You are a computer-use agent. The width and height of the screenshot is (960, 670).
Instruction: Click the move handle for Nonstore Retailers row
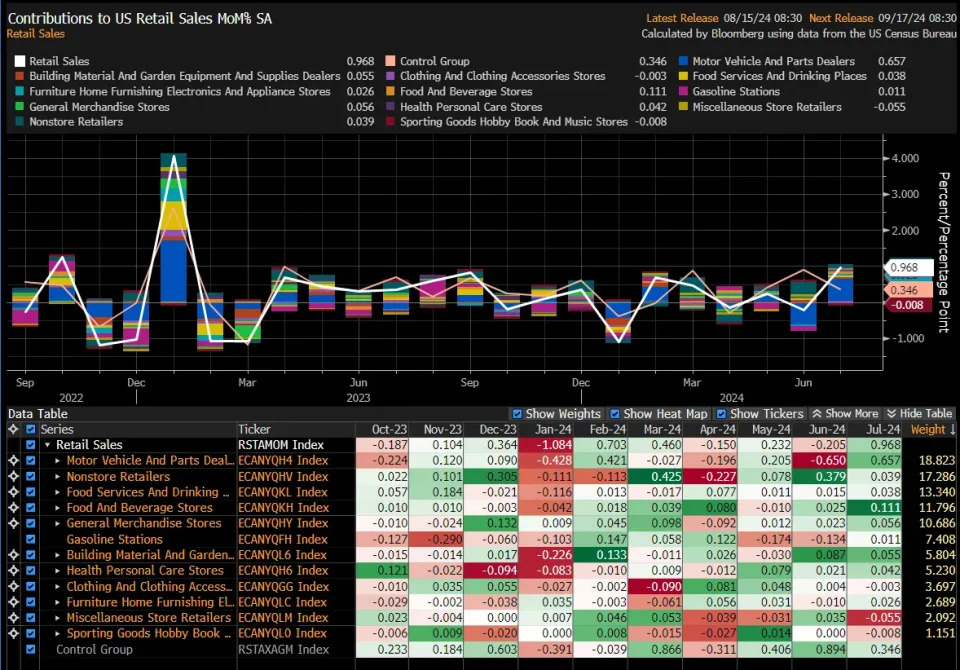click(13, 476)
